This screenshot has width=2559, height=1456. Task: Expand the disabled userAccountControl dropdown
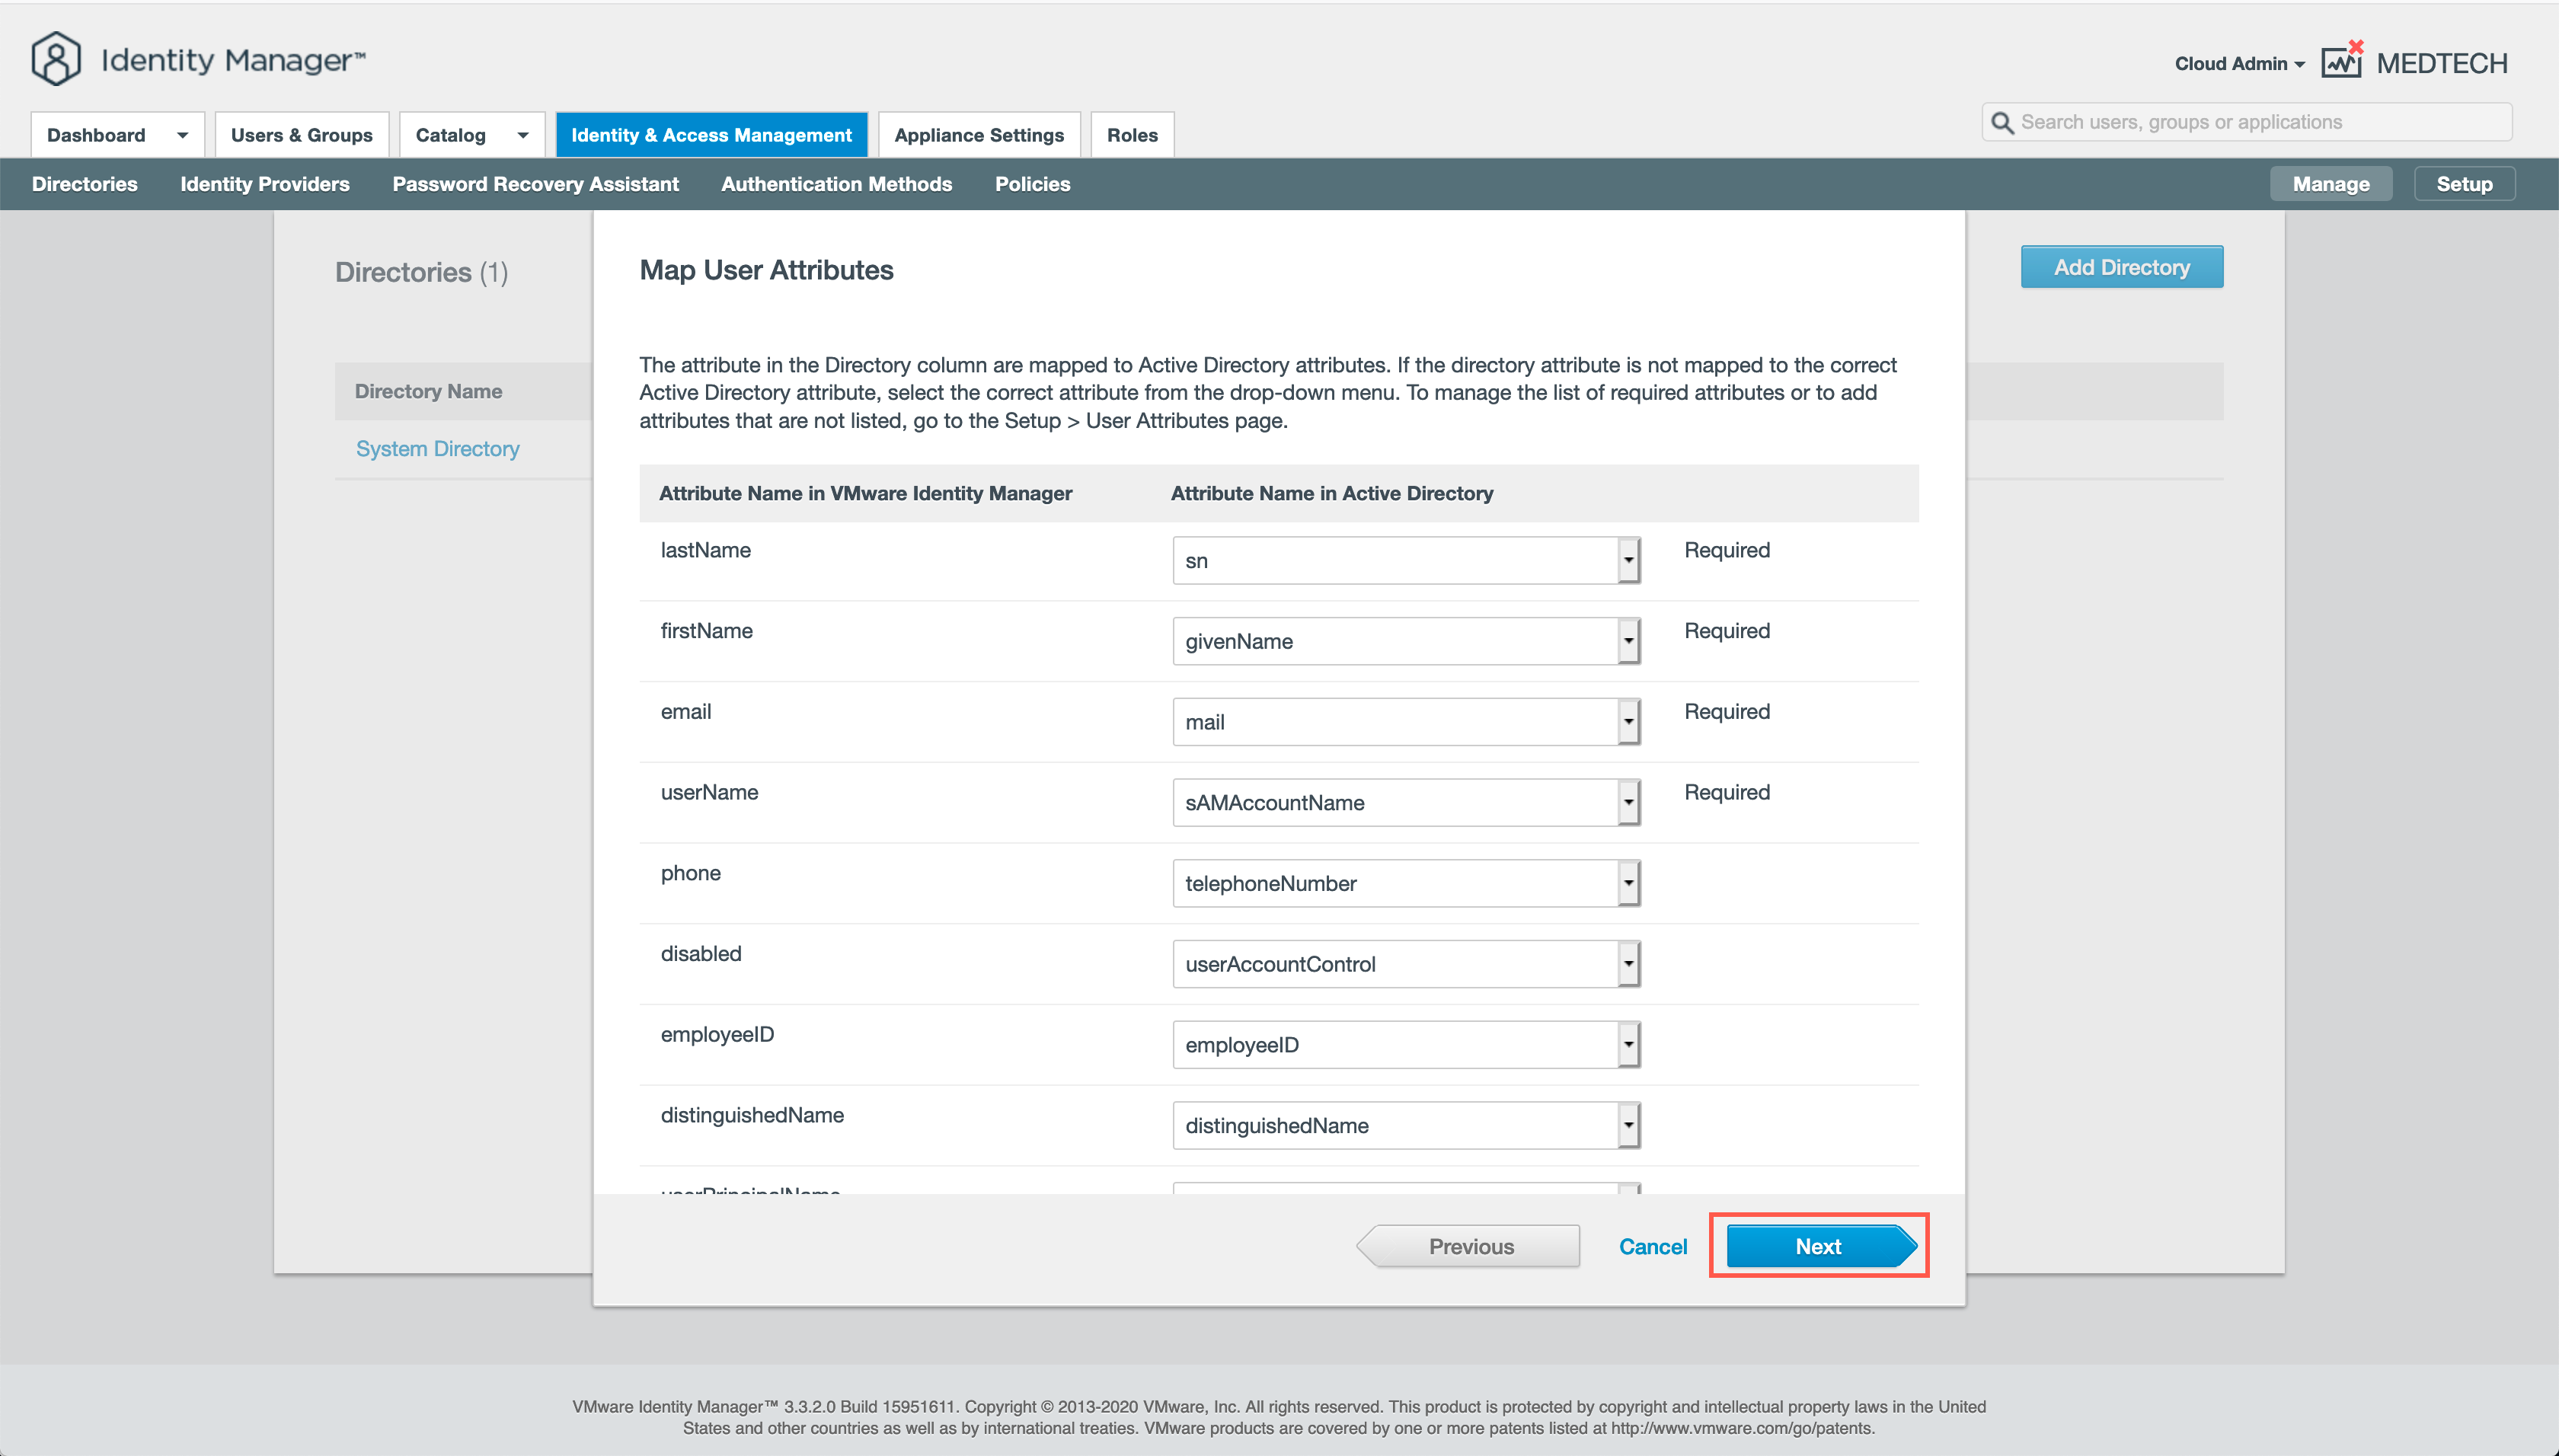pos(1628,964)
